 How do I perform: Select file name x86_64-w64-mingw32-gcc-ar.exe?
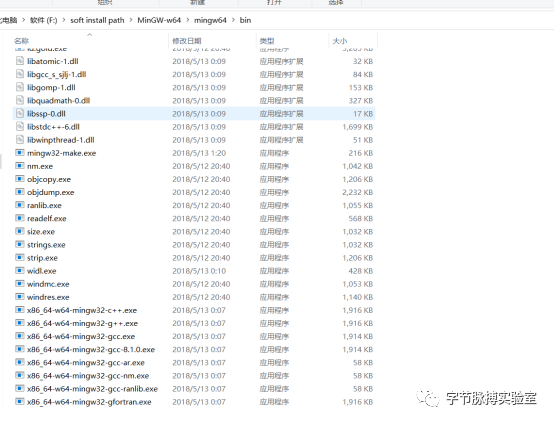86,363
